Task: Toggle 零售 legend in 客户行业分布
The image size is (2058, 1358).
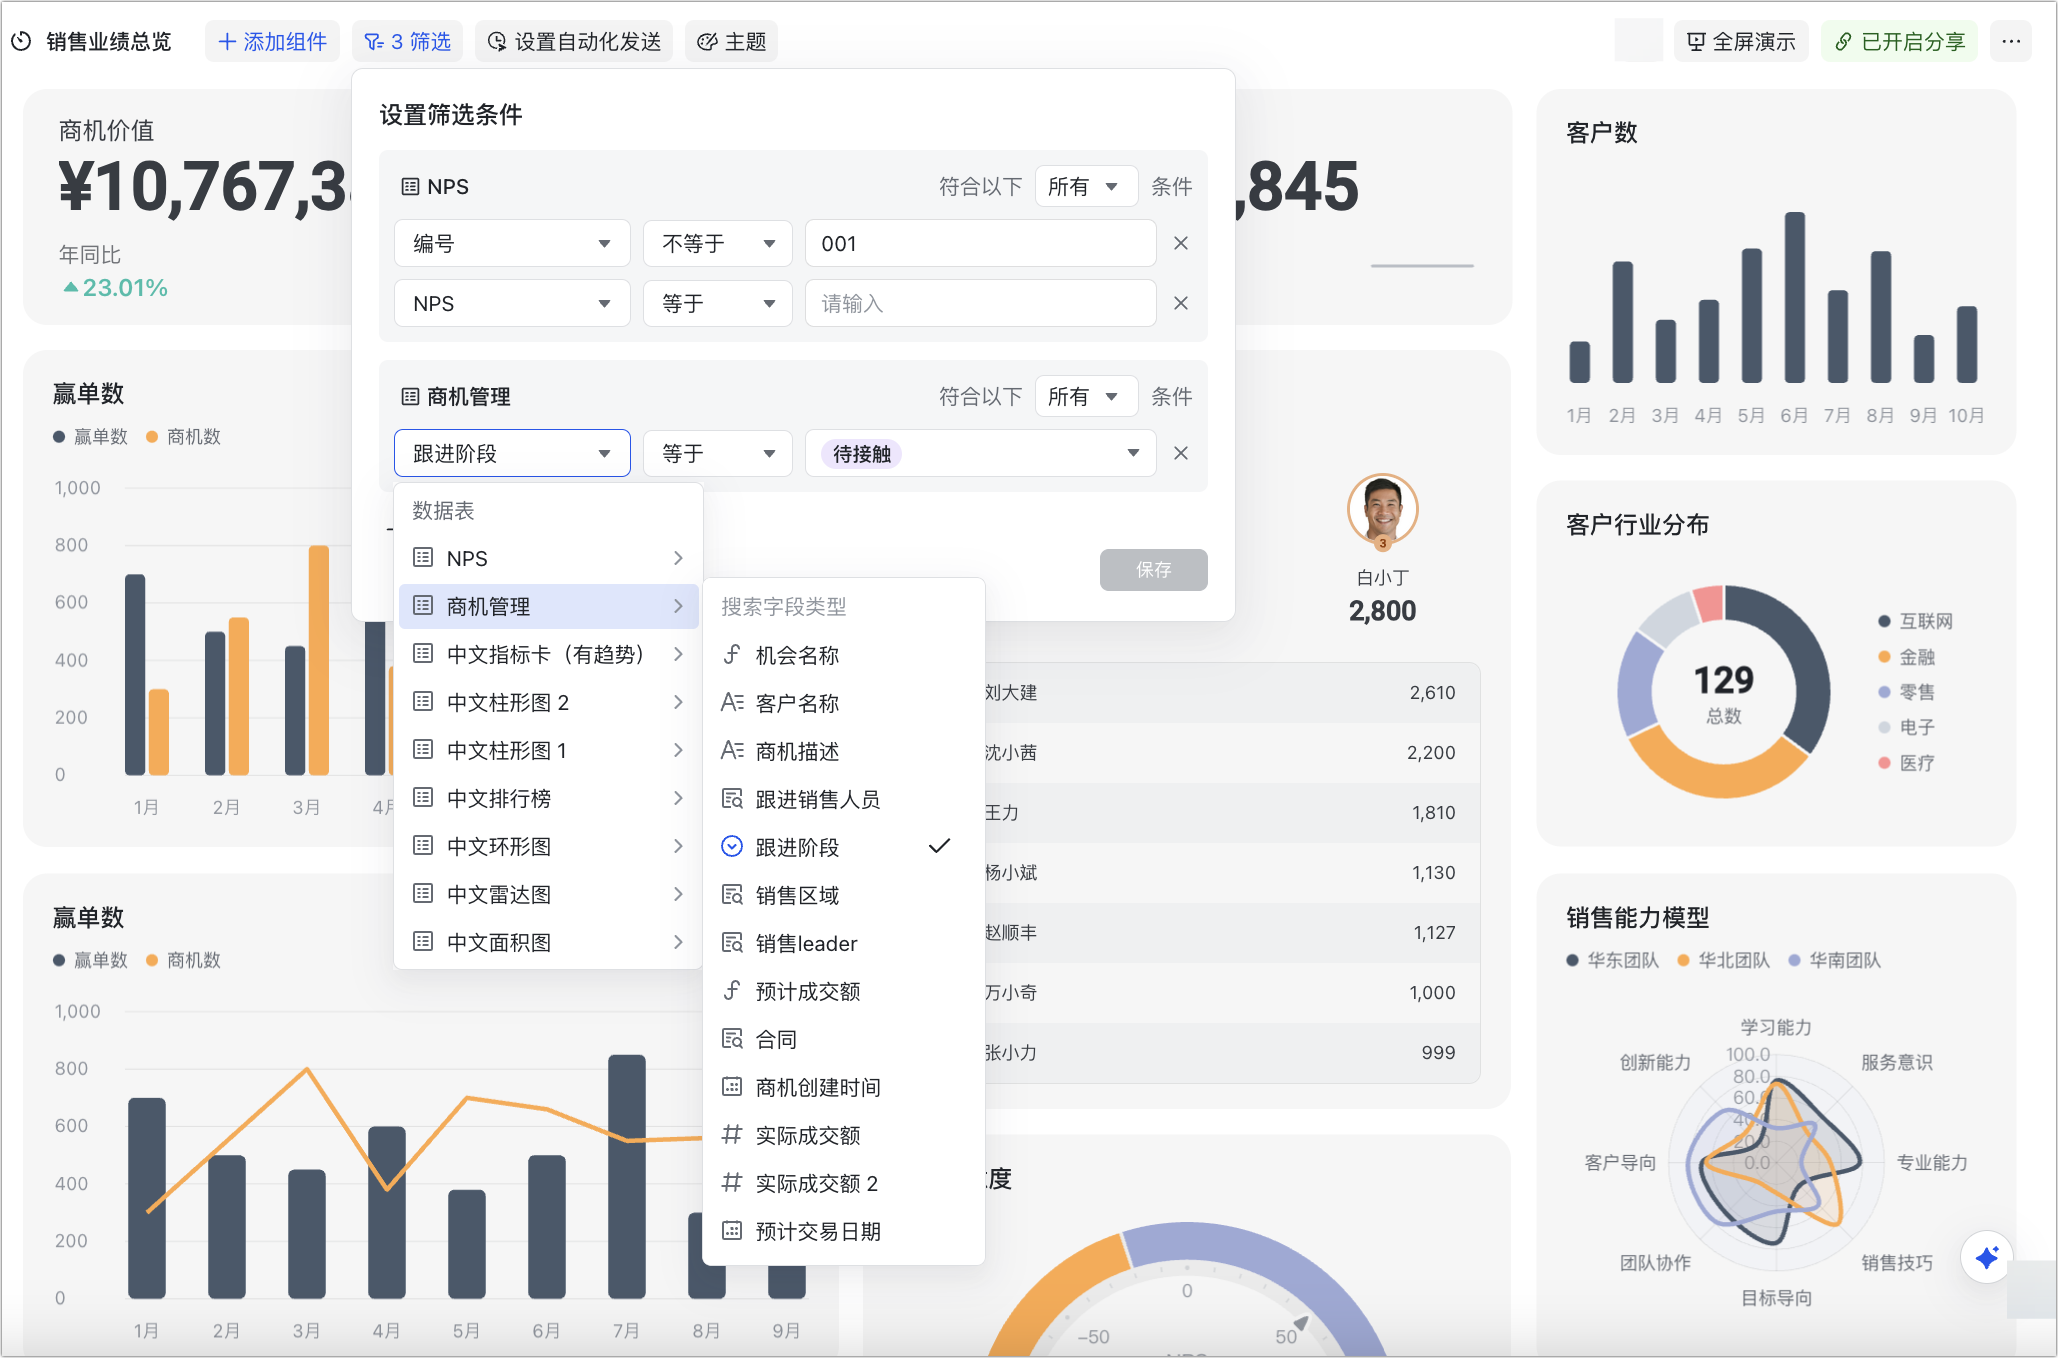Action: tap(1906, 692)
